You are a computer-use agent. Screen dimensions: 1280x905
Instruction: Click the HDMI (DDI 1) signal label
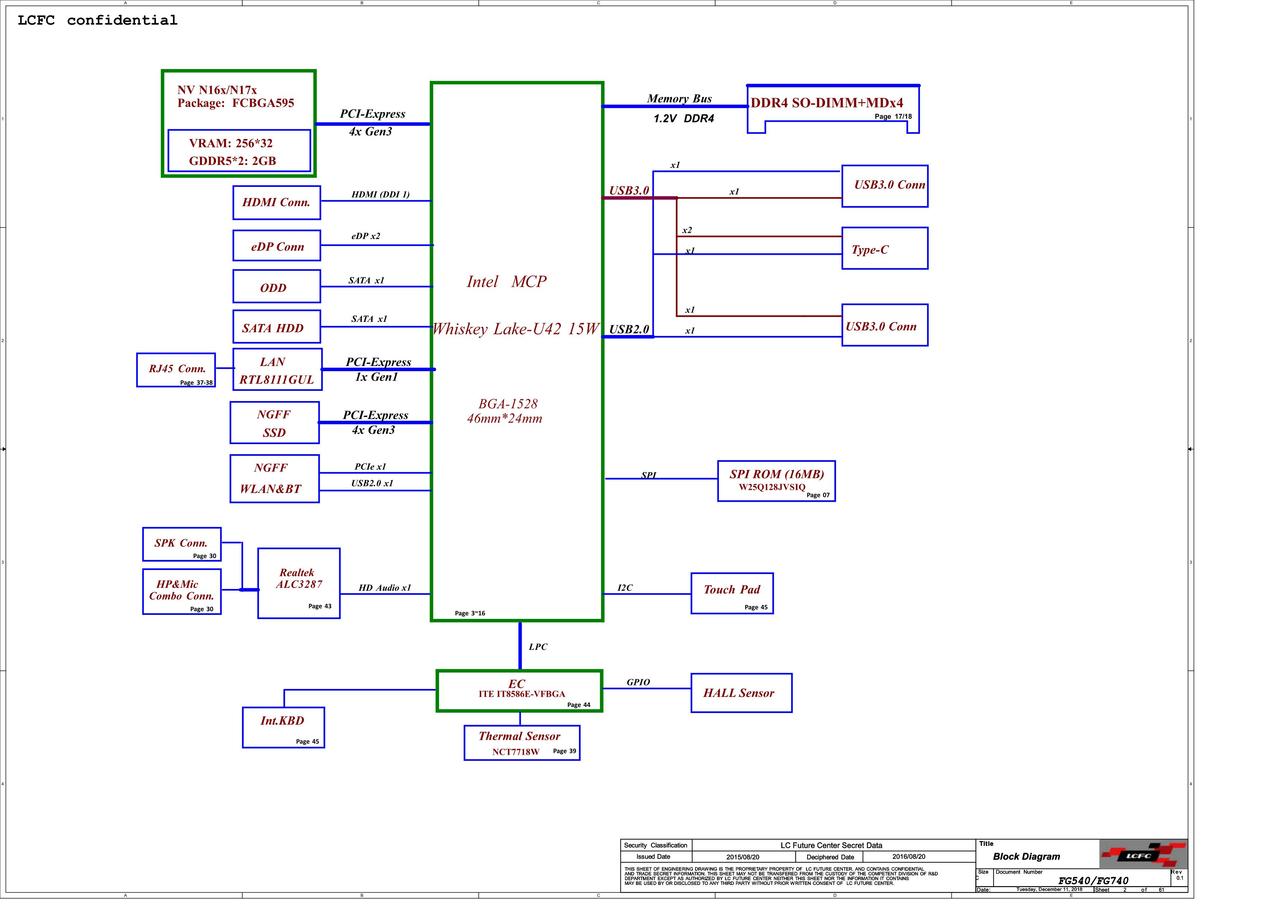point(380,194)
